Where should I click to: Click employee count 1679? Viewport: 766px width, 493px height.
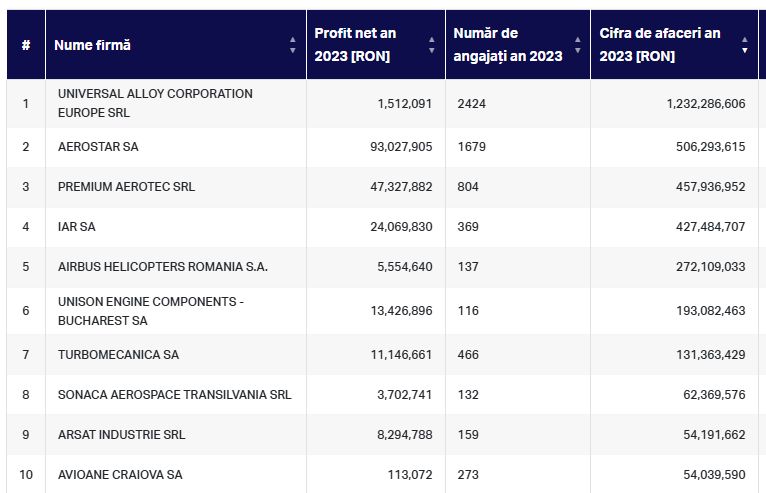tap(471, 147)
